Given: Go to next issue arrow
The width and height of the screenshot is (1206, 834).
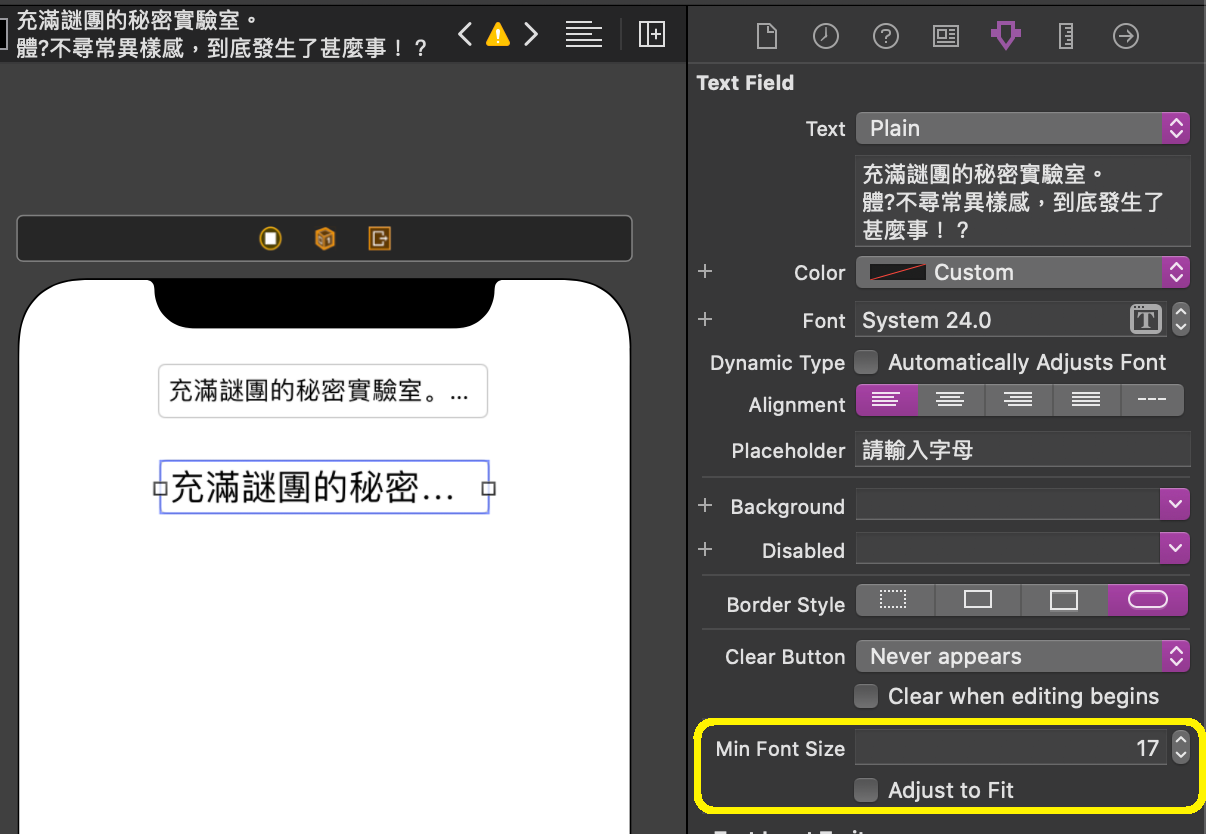Looking at the screenshot, I should 532,35.
